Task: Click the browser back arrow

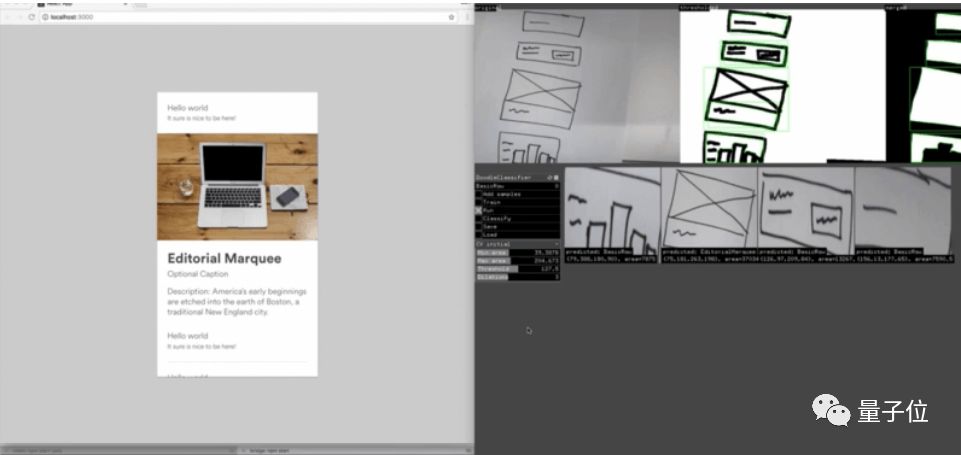Action: pyautogui.click(x=8, y=17)
